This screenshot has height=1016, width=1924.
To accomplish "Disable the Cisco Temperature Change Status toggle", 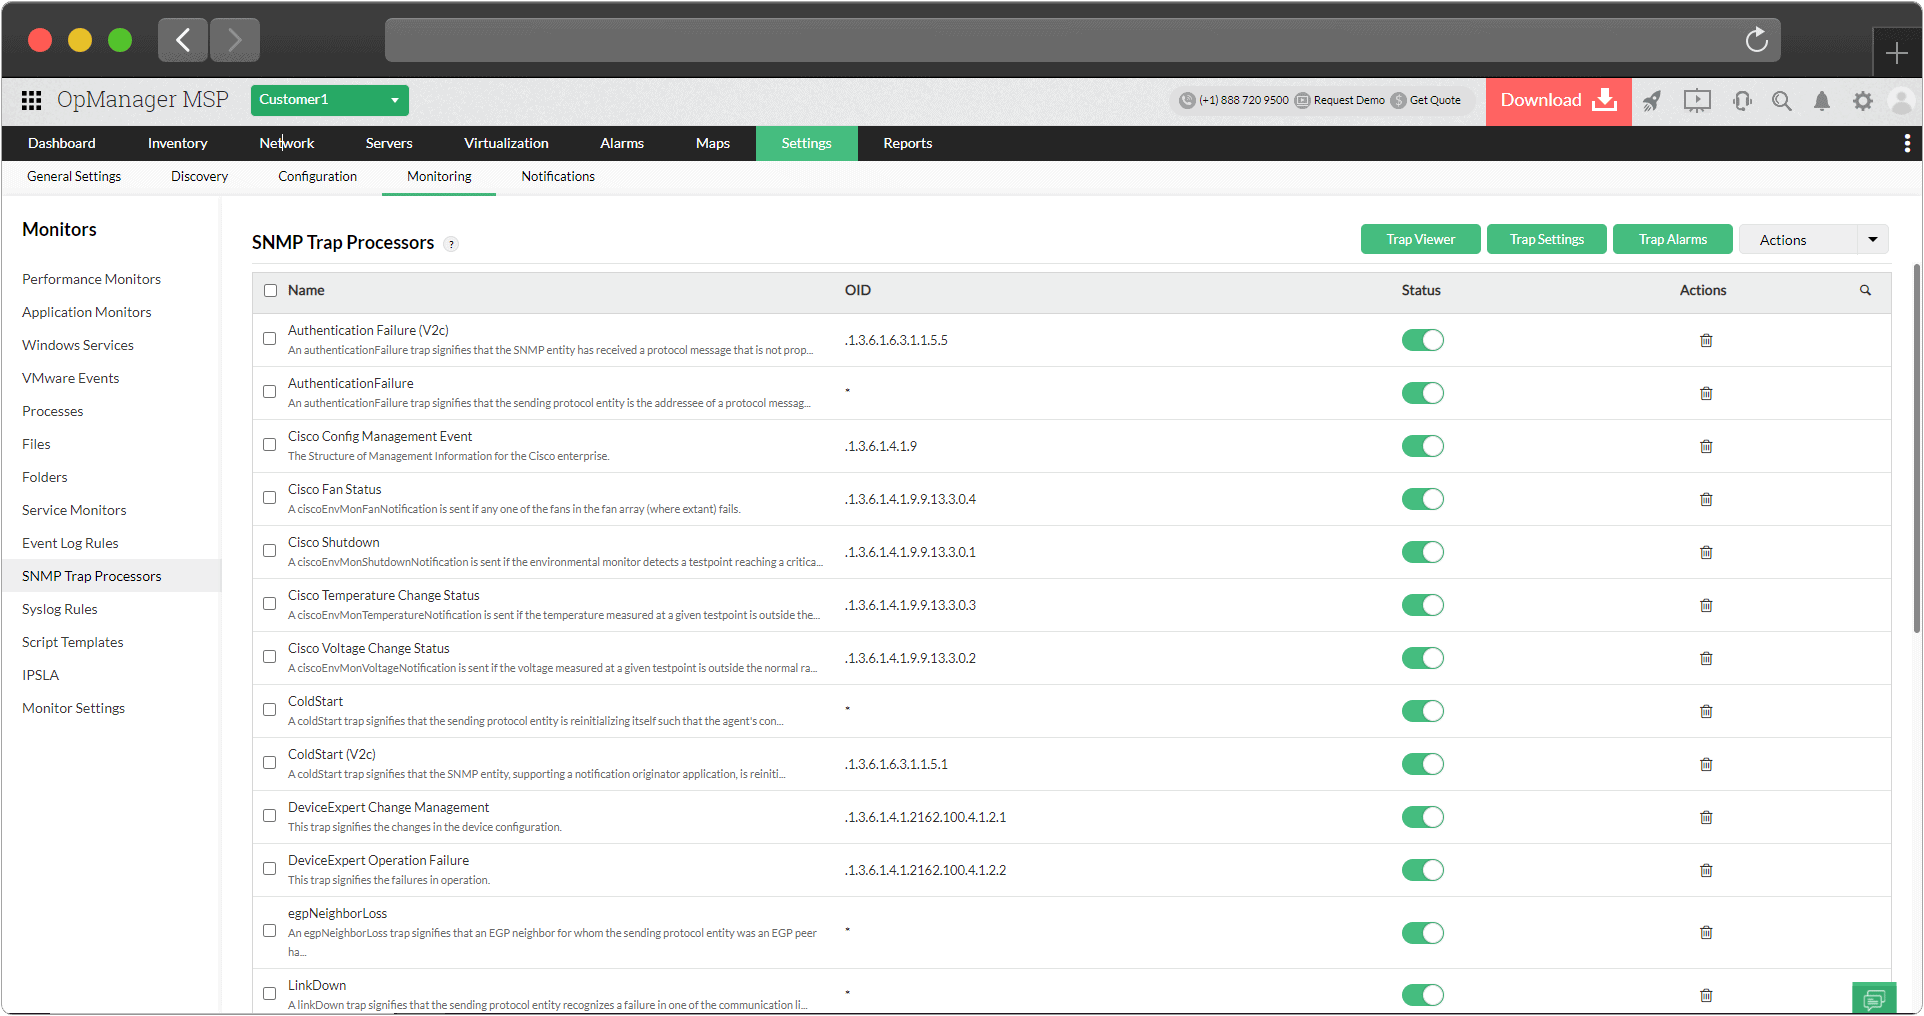I will (x=1422, y=605).
